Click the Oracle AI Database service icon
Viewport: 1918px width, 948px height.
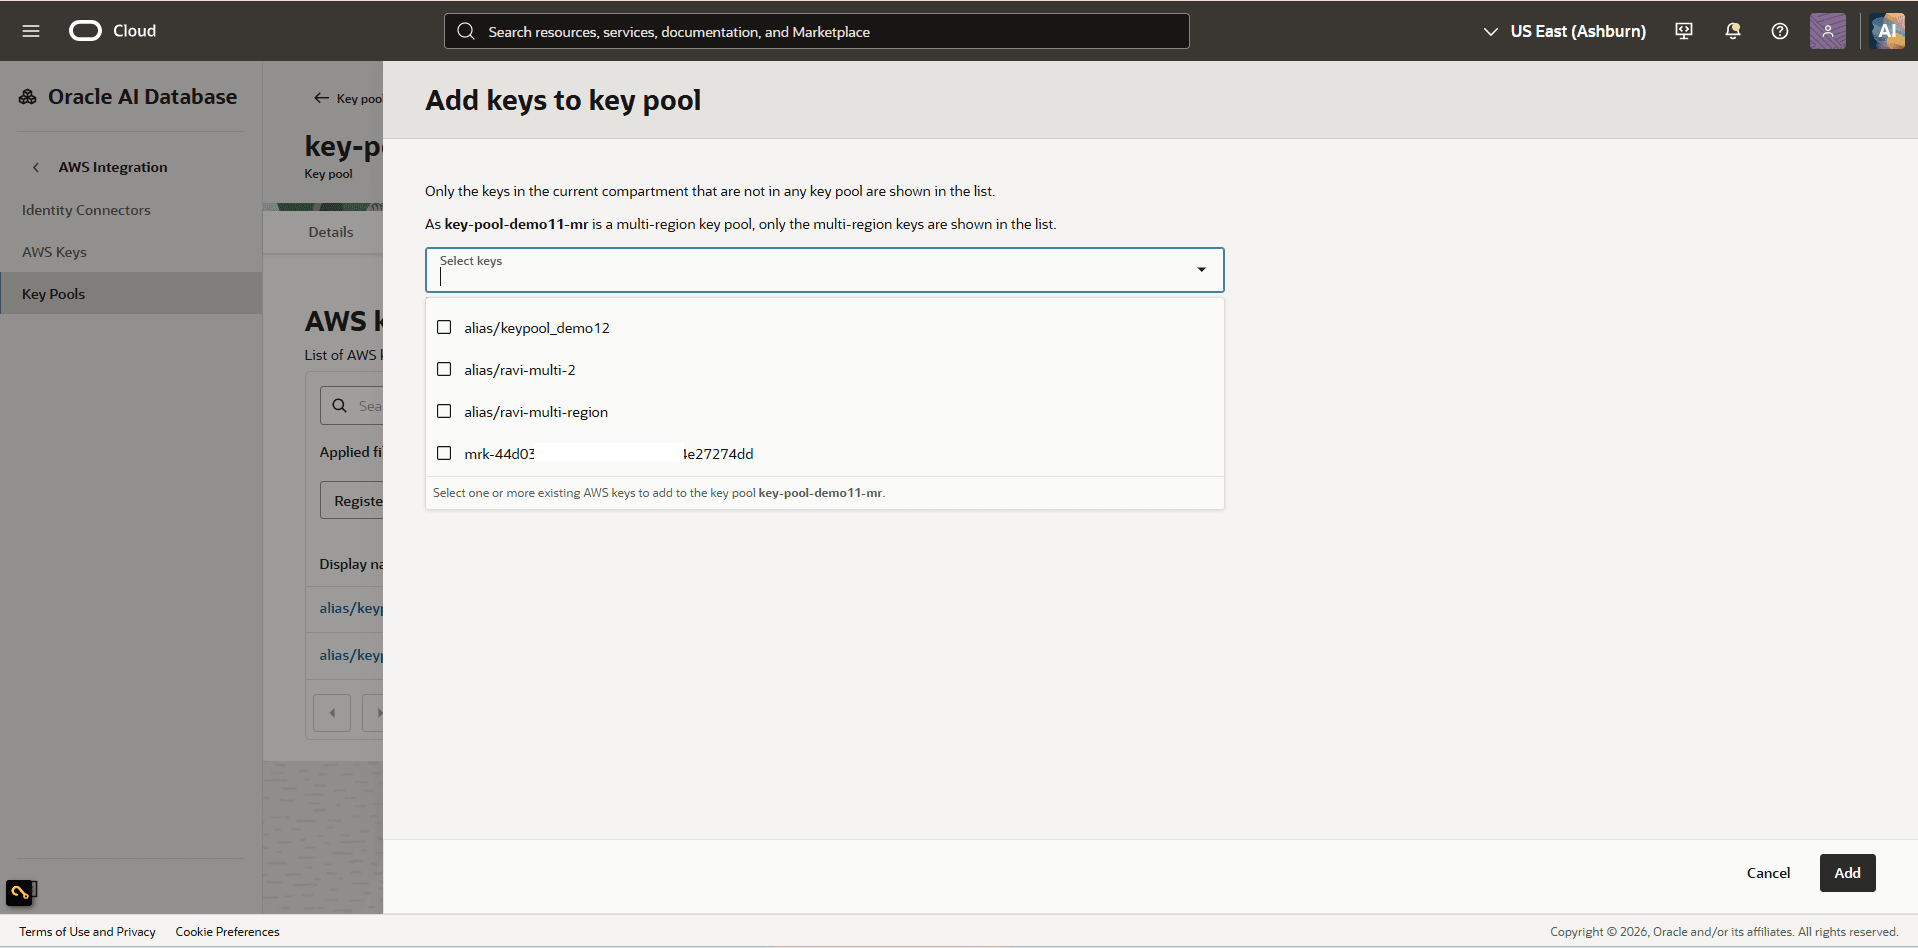28,97
